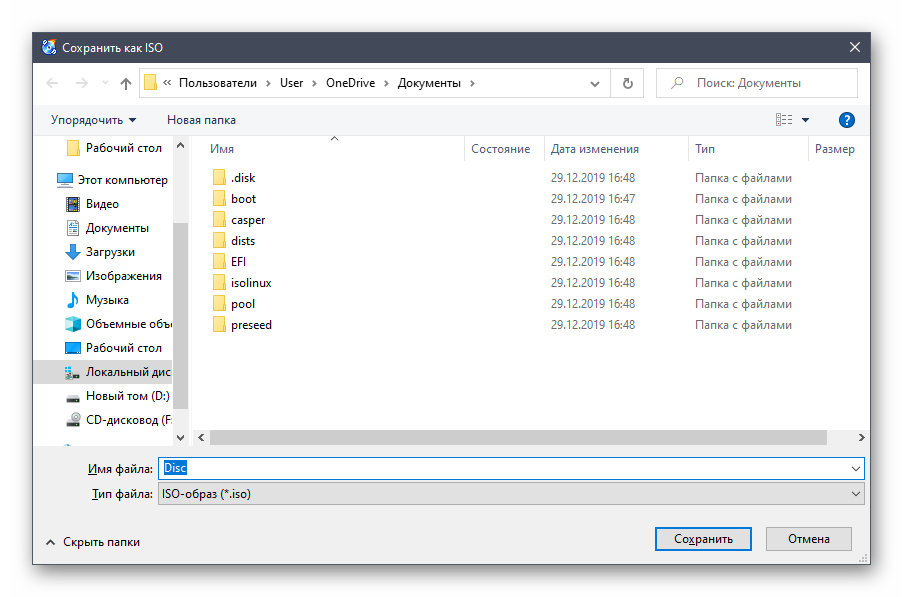903x597 pixels.
Task: Click the Имя файла text field
Action: [510, 468]
